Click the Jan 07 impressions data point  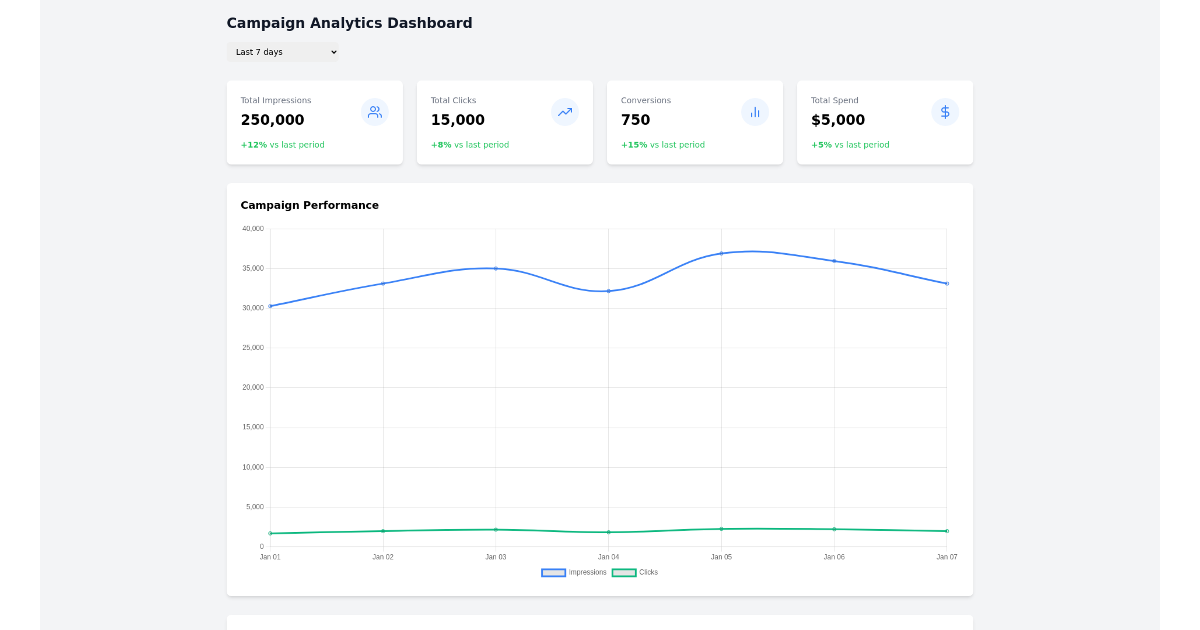[946, 283]
